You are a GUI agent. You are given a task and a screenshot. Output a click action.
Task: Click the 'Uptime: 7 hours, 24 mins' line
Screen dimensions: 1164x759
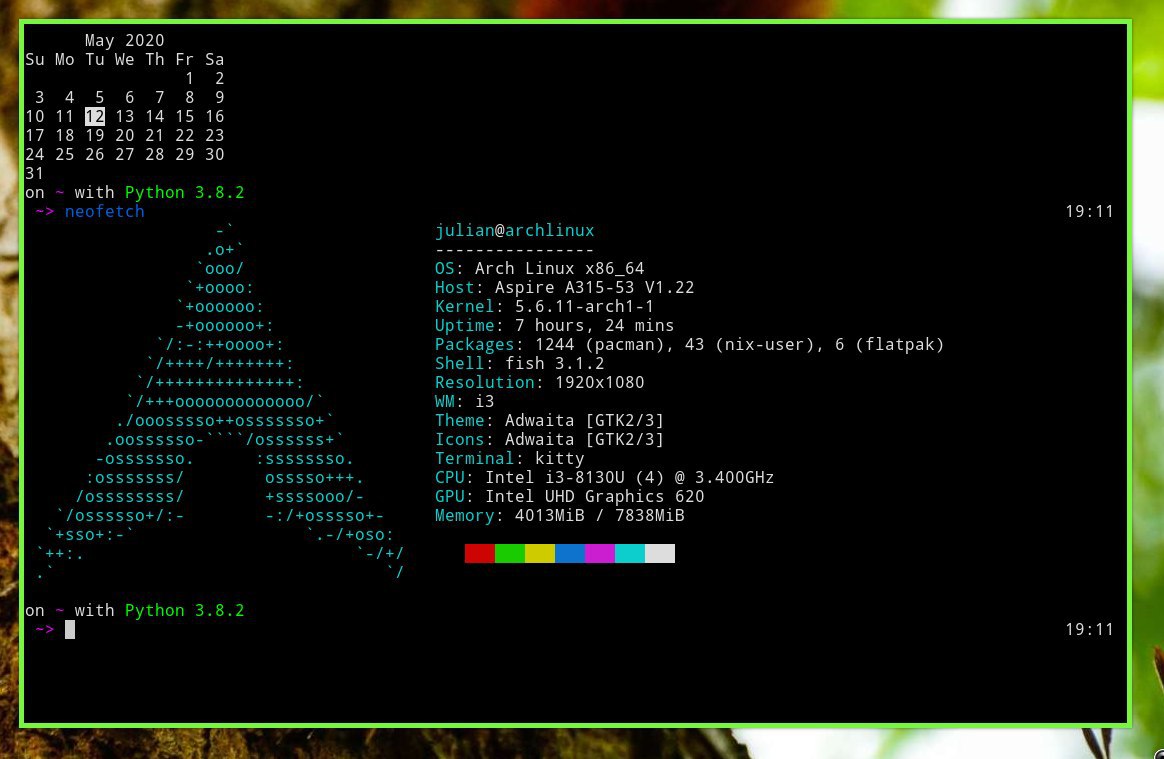[x=555, y=325]
